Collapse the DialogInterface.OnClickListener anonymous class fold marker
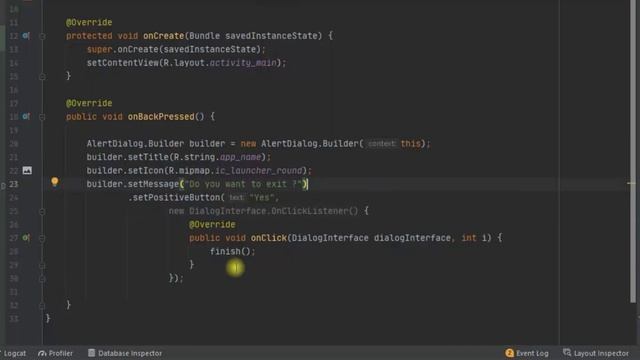This screenshot has width=640, height=360. (x=42, y=211)
